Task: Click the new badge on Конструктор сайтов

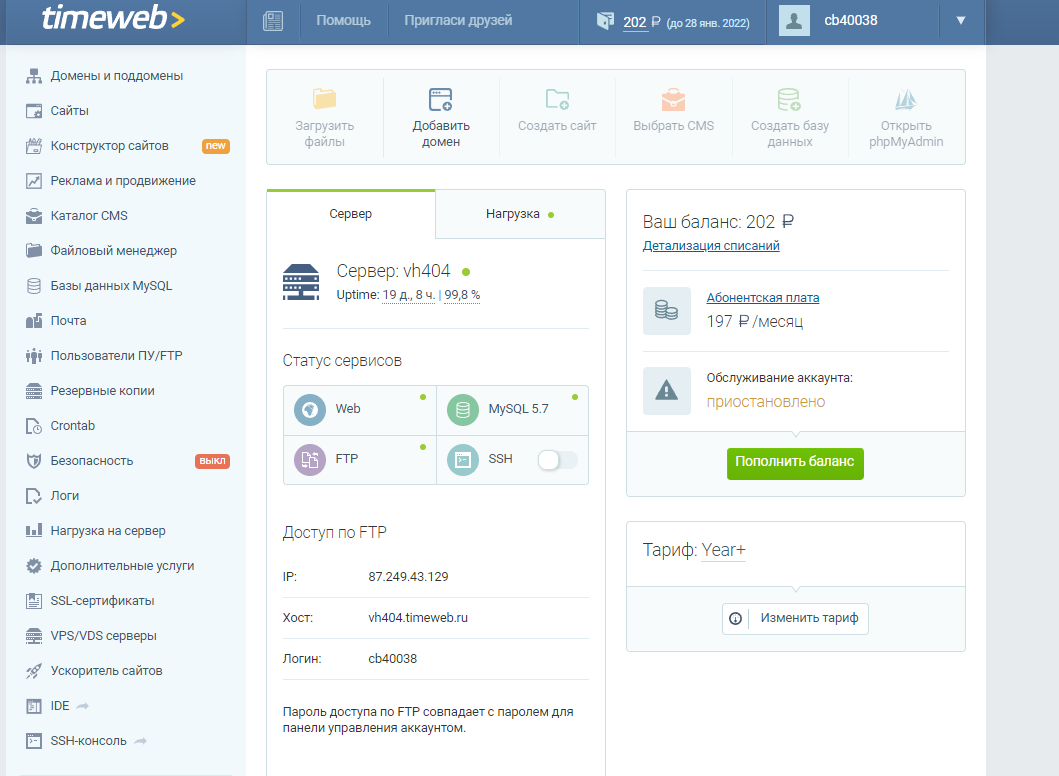Action: pos(216,146)
